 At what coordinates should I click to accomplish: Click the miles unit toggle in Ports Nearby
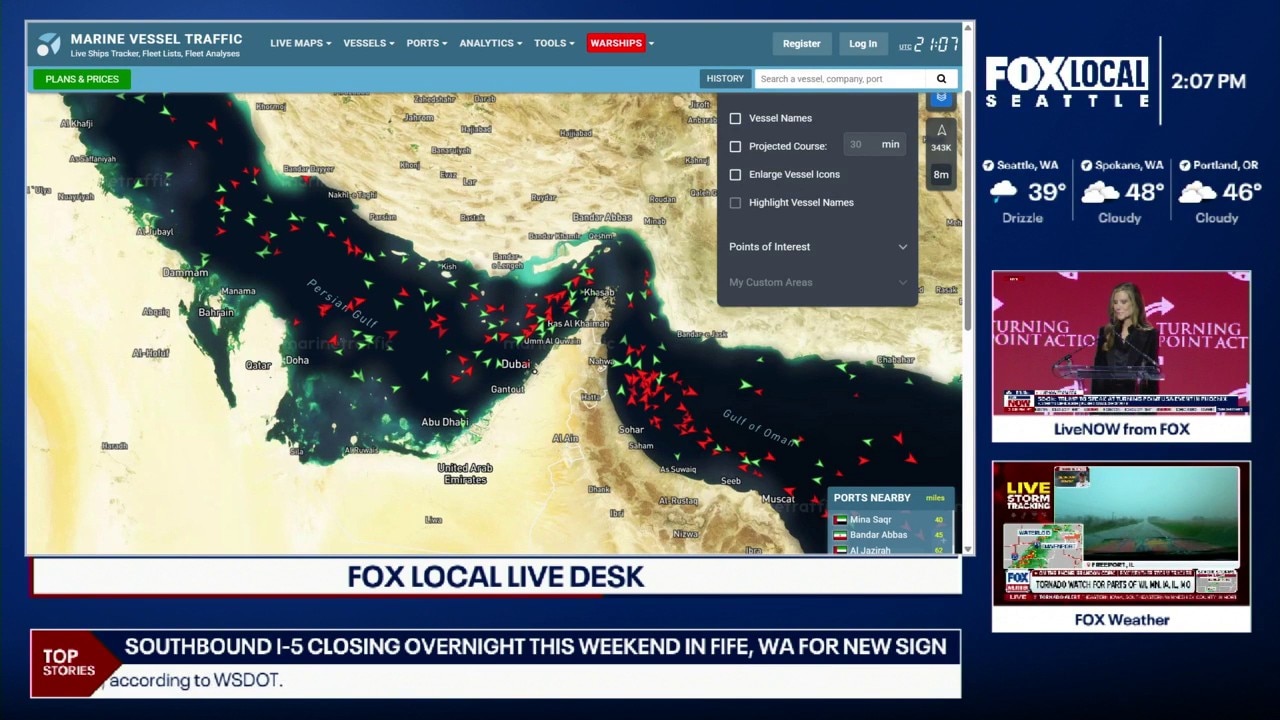(934, 497)
